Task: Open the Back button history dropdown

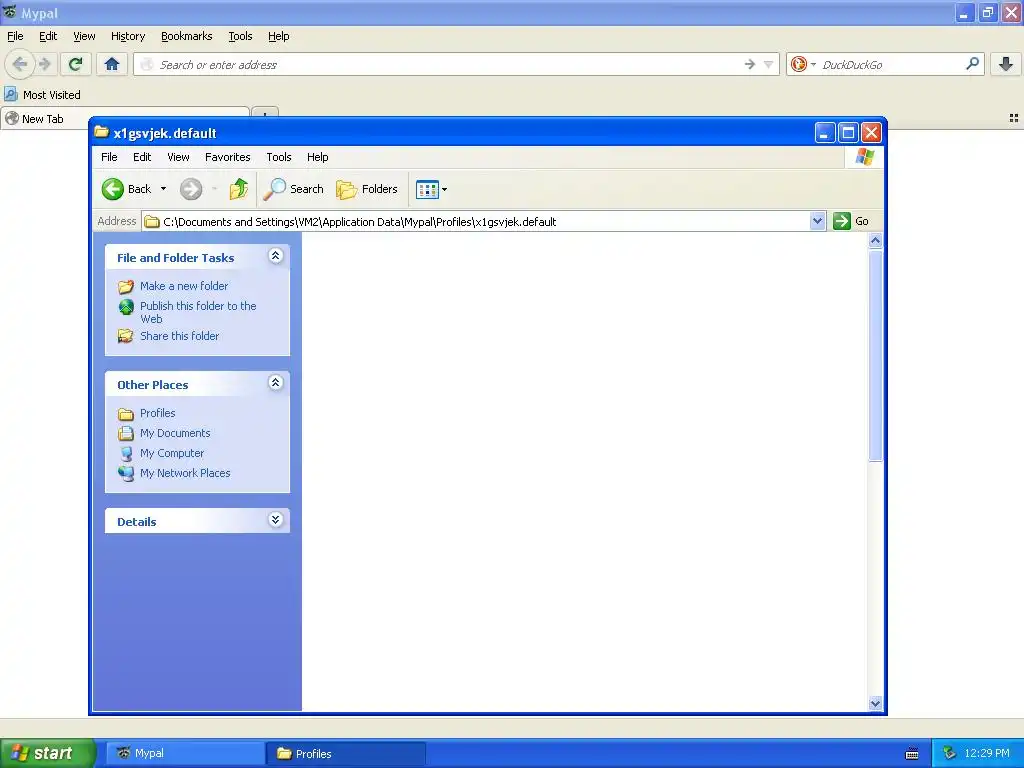Action: pos(163,189)
